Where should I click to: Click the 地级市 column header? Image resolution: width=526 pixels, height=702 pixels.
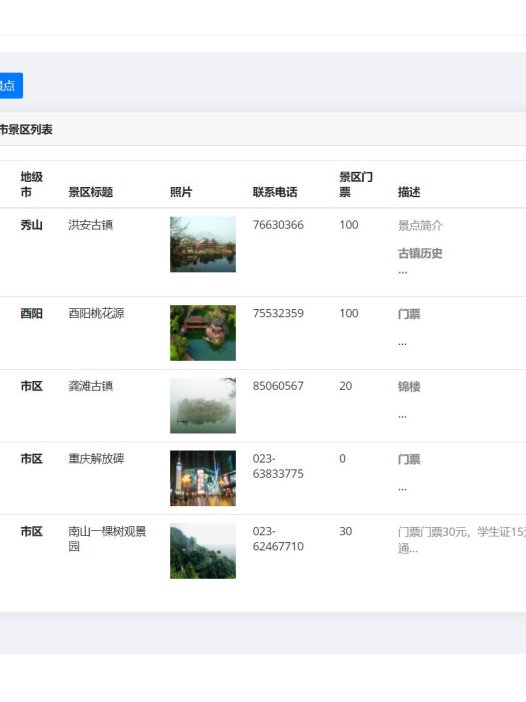tap(31, 184)
